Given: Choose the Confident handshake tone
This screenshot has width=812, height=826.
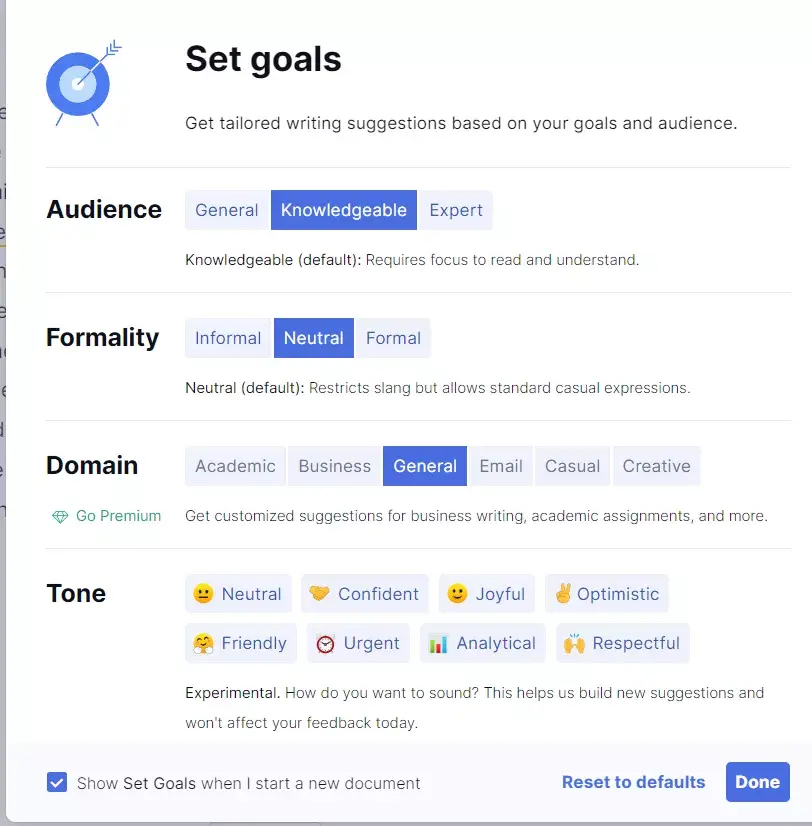Looking at the screenshot, I should (x=365, y=594).
